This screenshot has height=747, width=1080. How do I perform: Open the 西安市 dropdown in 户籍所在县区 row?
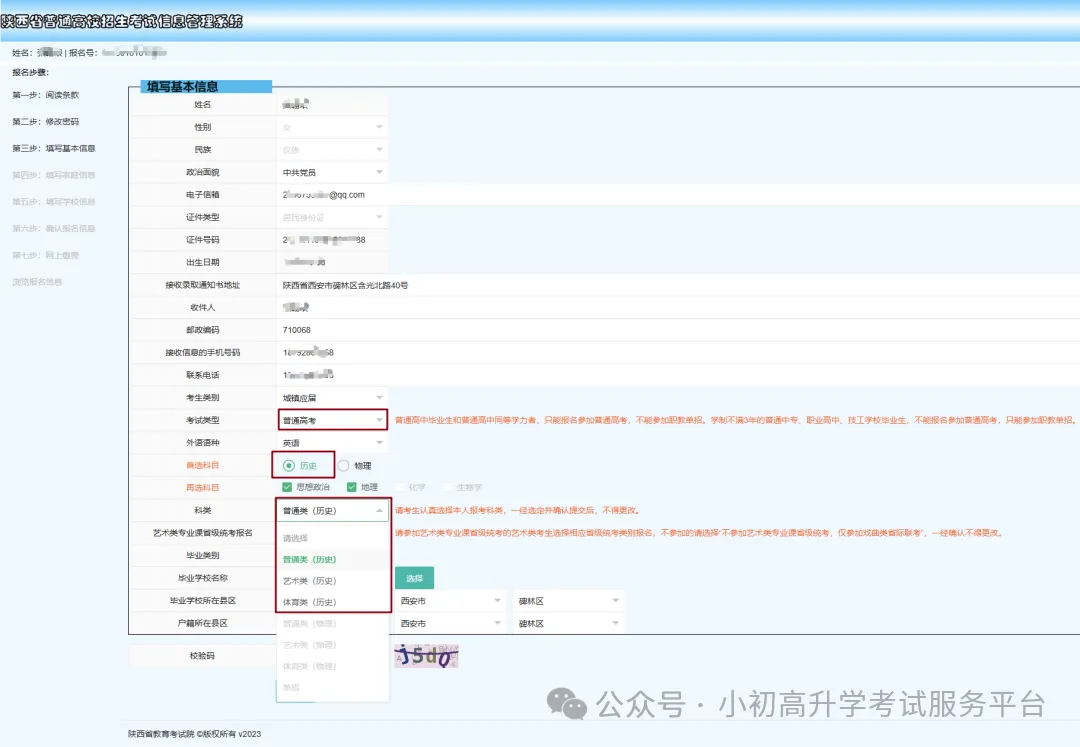tap(450, 623)
